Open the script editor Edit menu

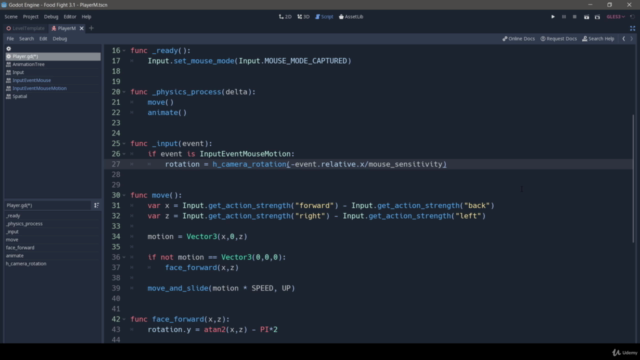[x=43, y=39]
